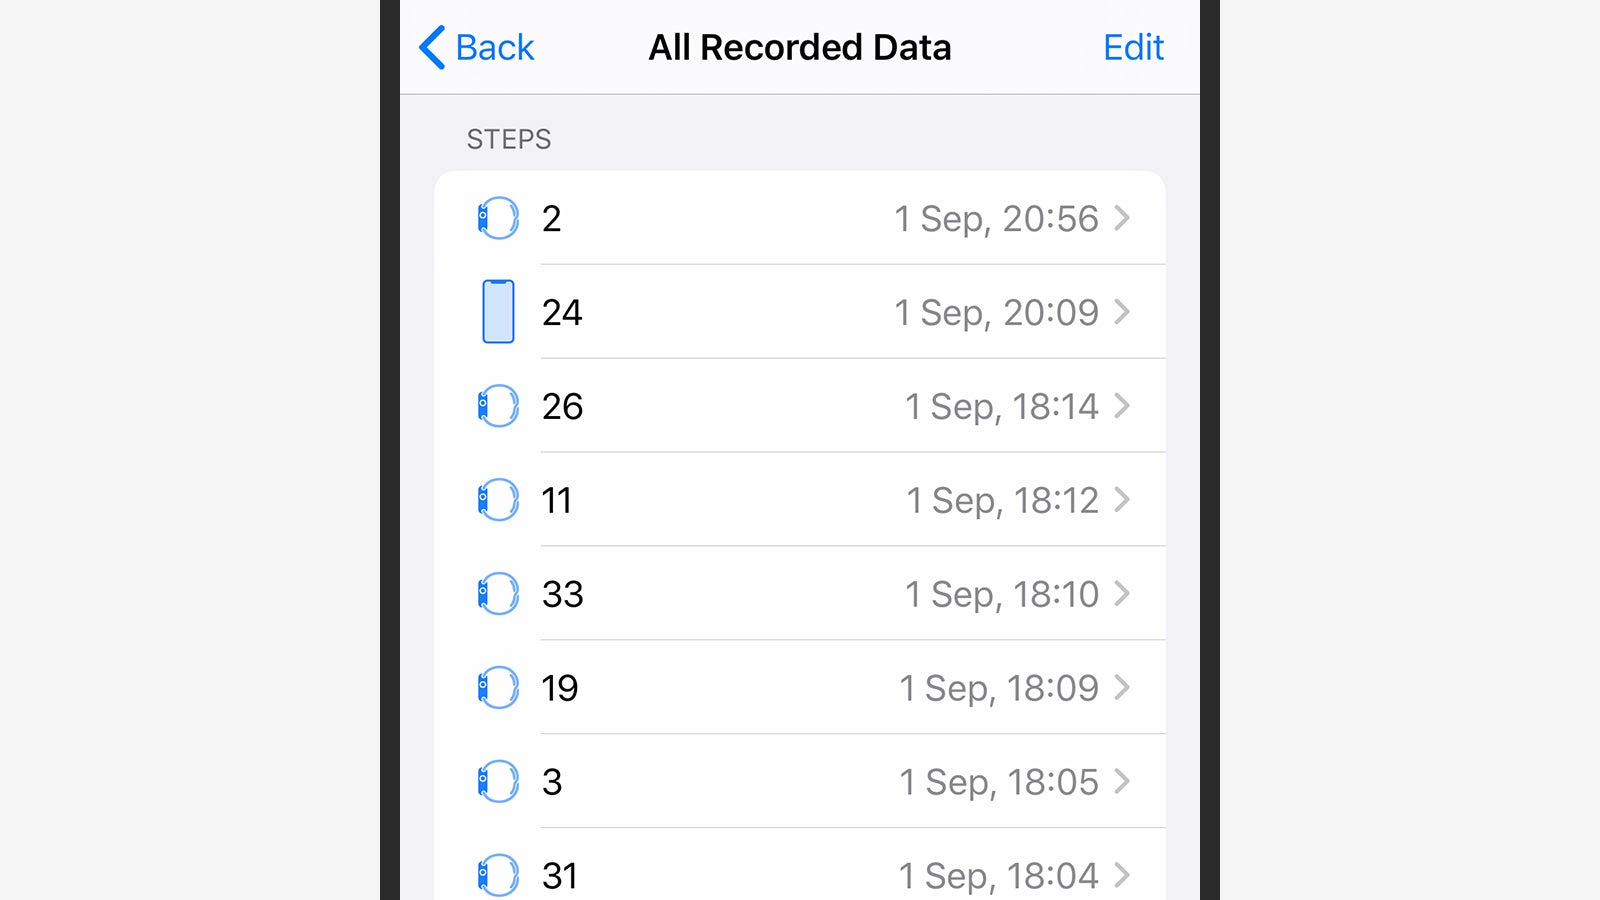
Task: Select the watch icon beside the 19-step entry
Action: click(x=497, y=688)
